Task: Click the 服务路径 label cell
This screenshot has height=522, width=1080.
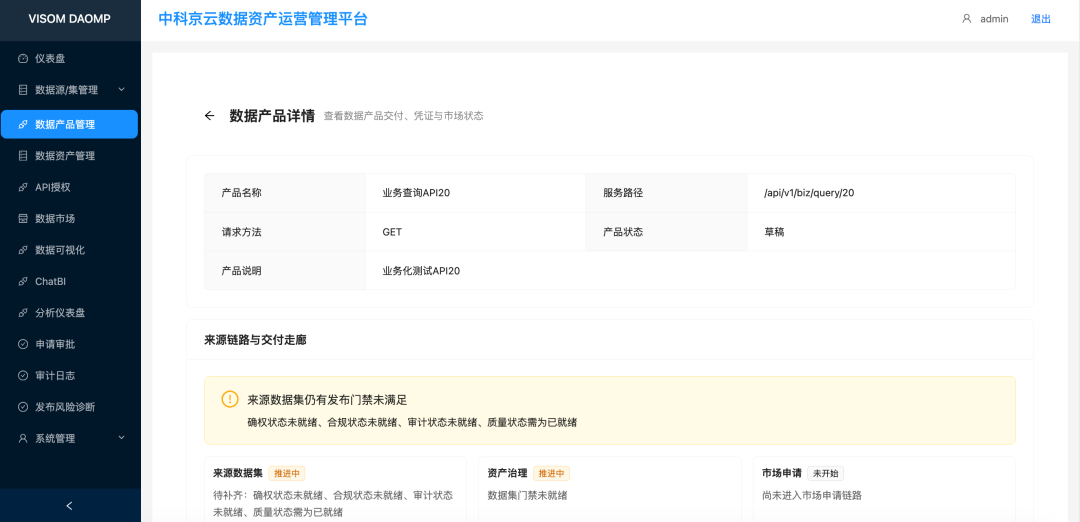Action: coord(667,193)
